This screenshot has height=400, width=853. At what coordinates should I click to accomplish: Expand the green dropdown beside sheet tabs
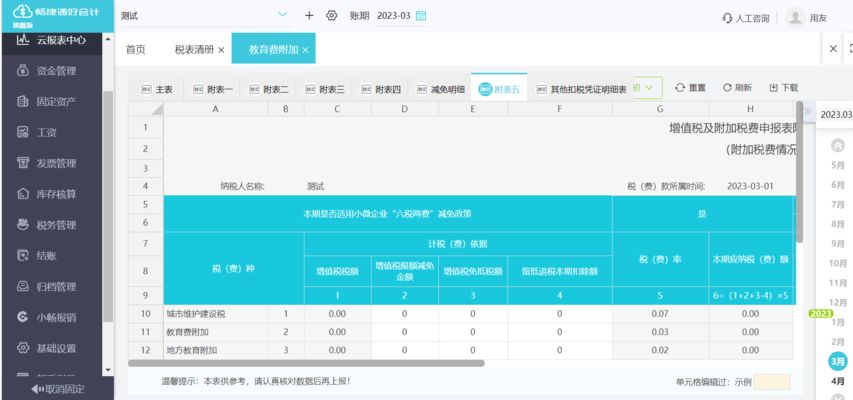coord(648,88)
